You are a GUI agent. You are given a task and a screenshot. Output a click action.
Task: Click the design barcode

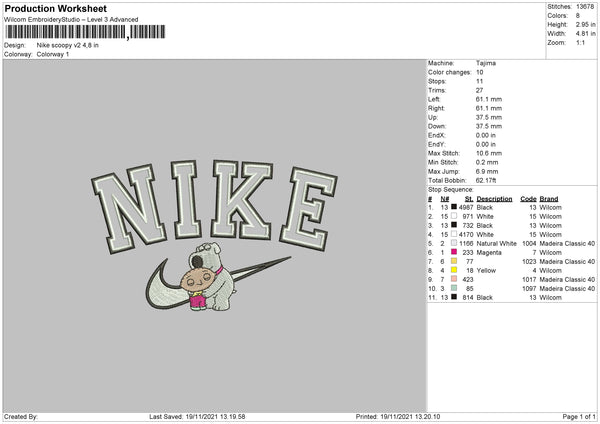pos(85,32)
